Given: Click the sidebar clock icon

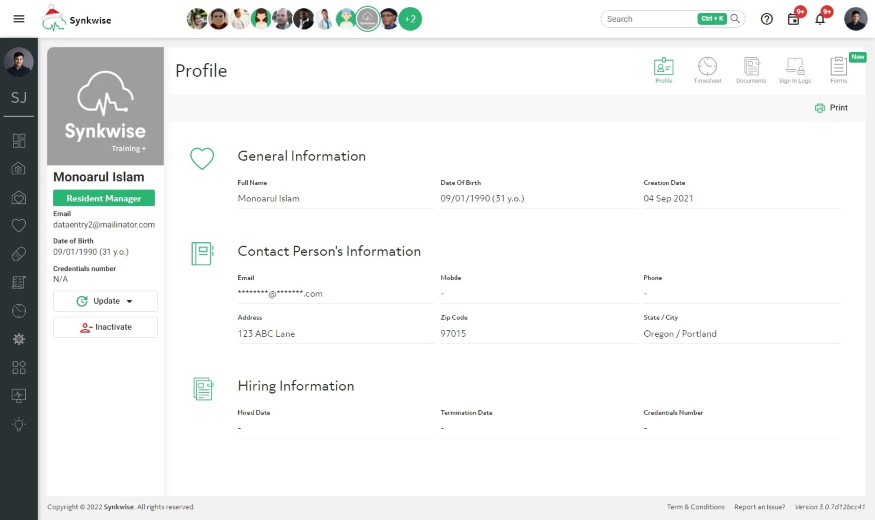Looking at the screenshot, I should (18, 311).
